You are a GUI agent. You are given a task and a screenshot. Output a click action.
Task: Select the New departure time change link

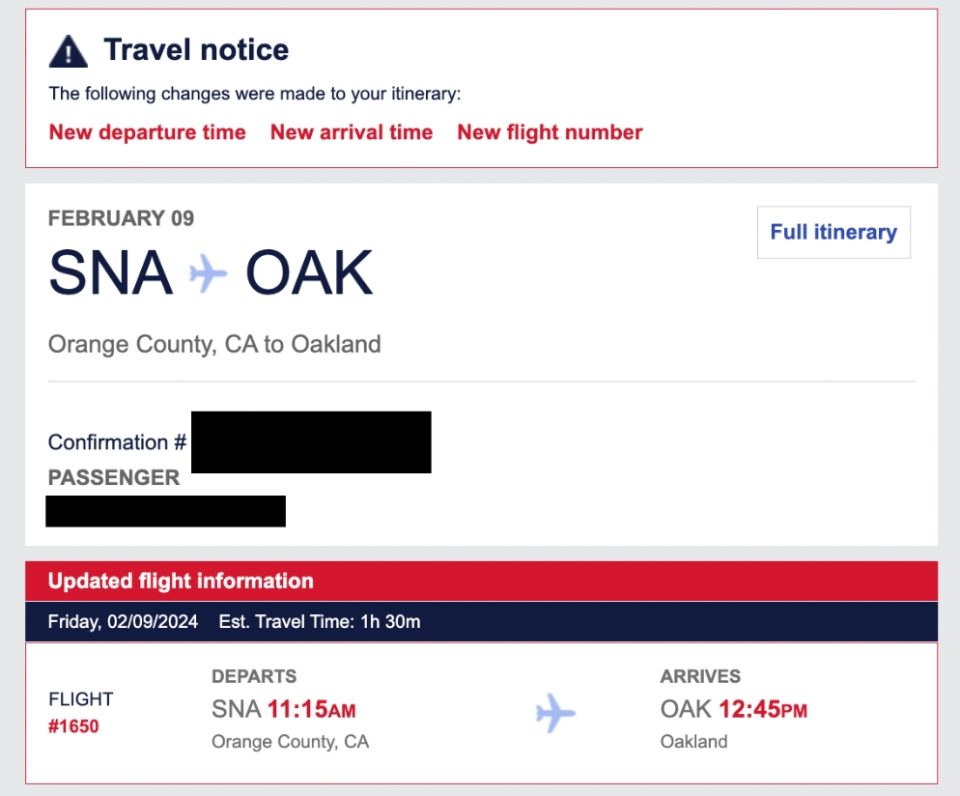[147, 132]
